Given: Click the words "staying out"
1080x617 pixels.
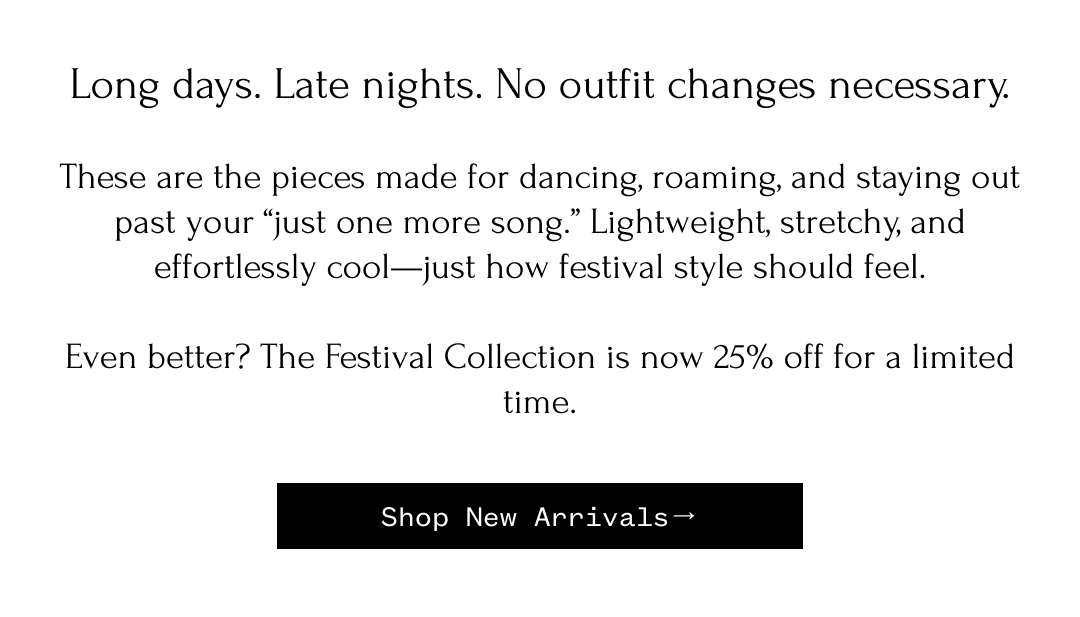Looking at the screenshot, I should coord(937,178).
